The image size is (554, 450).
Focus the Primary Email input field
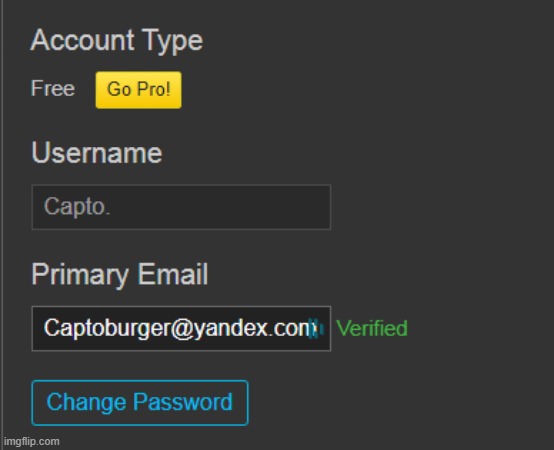[x=181, y=328]
